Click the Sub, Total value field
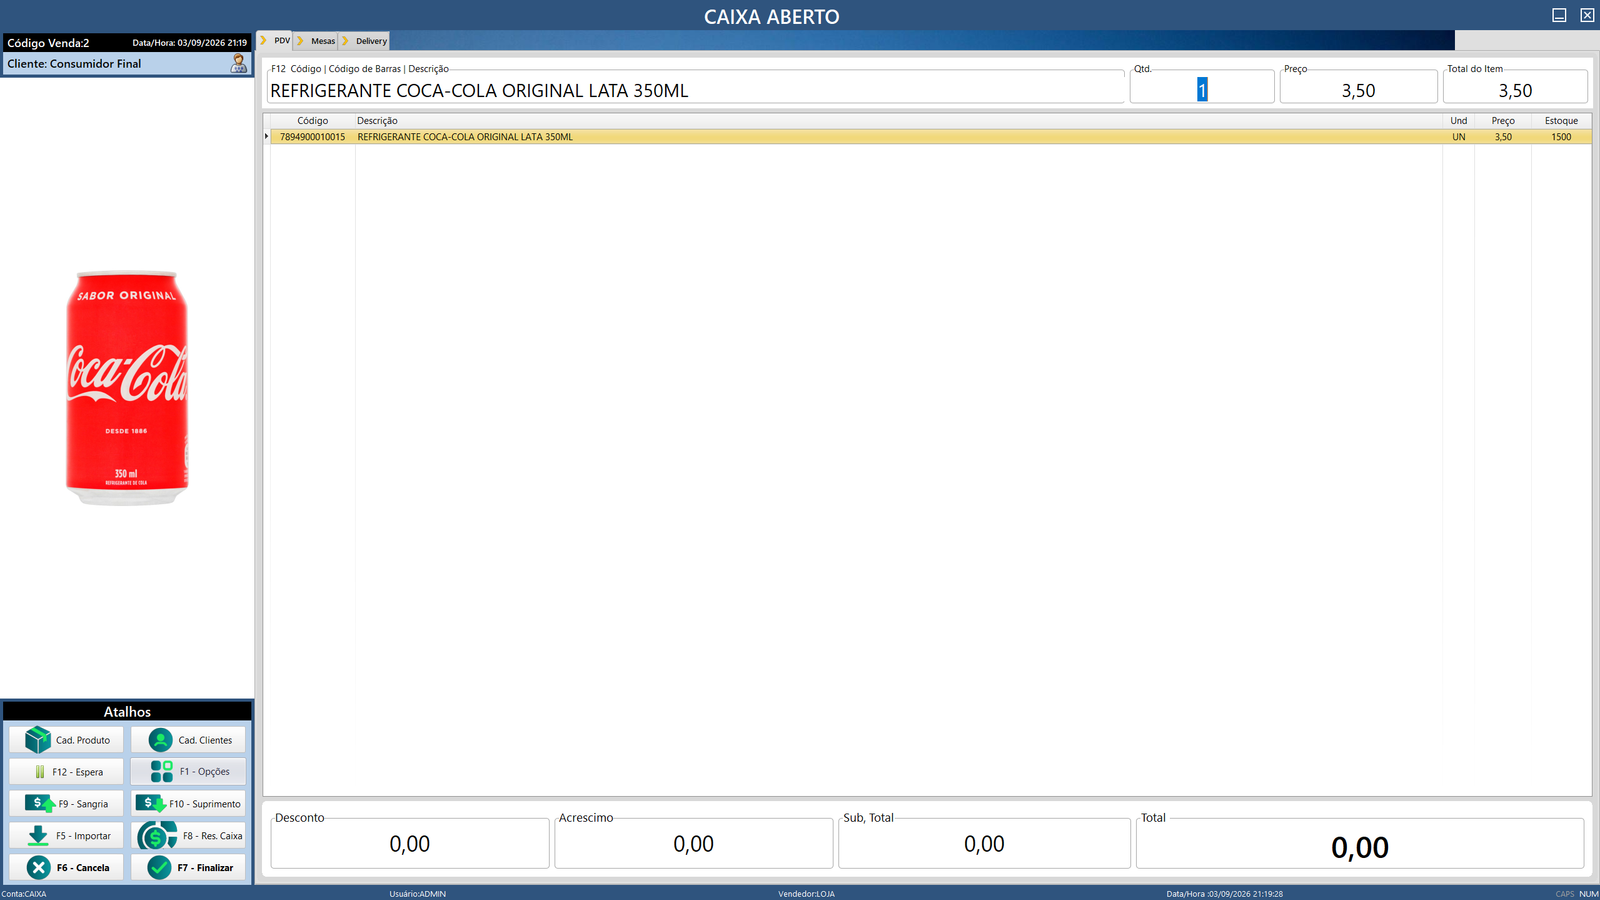1600x900 pixels. point(984,844)
